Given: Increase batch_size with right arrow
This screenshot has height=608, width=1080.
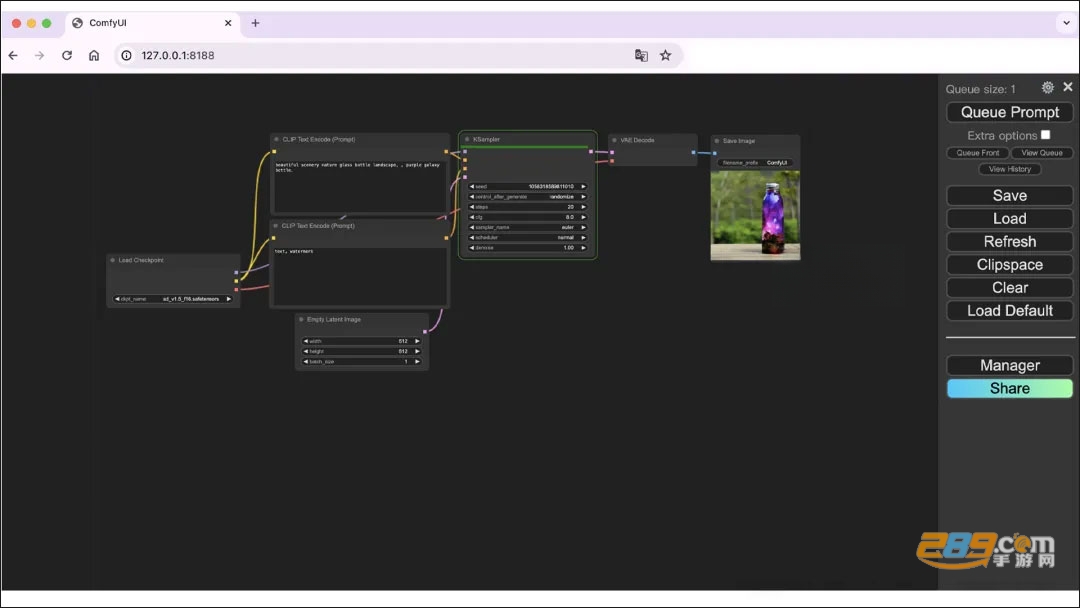Looking at the screenshot, I should [417, 361].
